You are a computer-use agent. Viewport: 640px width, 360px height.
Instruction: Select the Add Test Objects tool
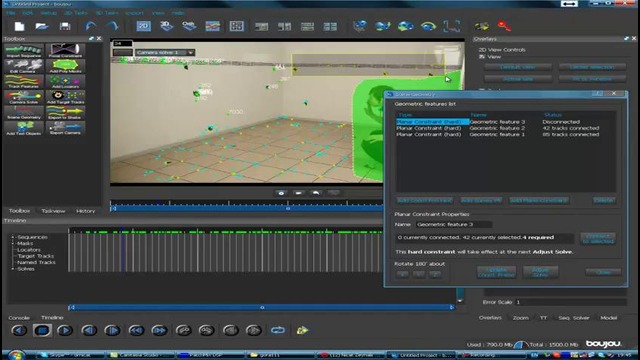click(24, 128)
